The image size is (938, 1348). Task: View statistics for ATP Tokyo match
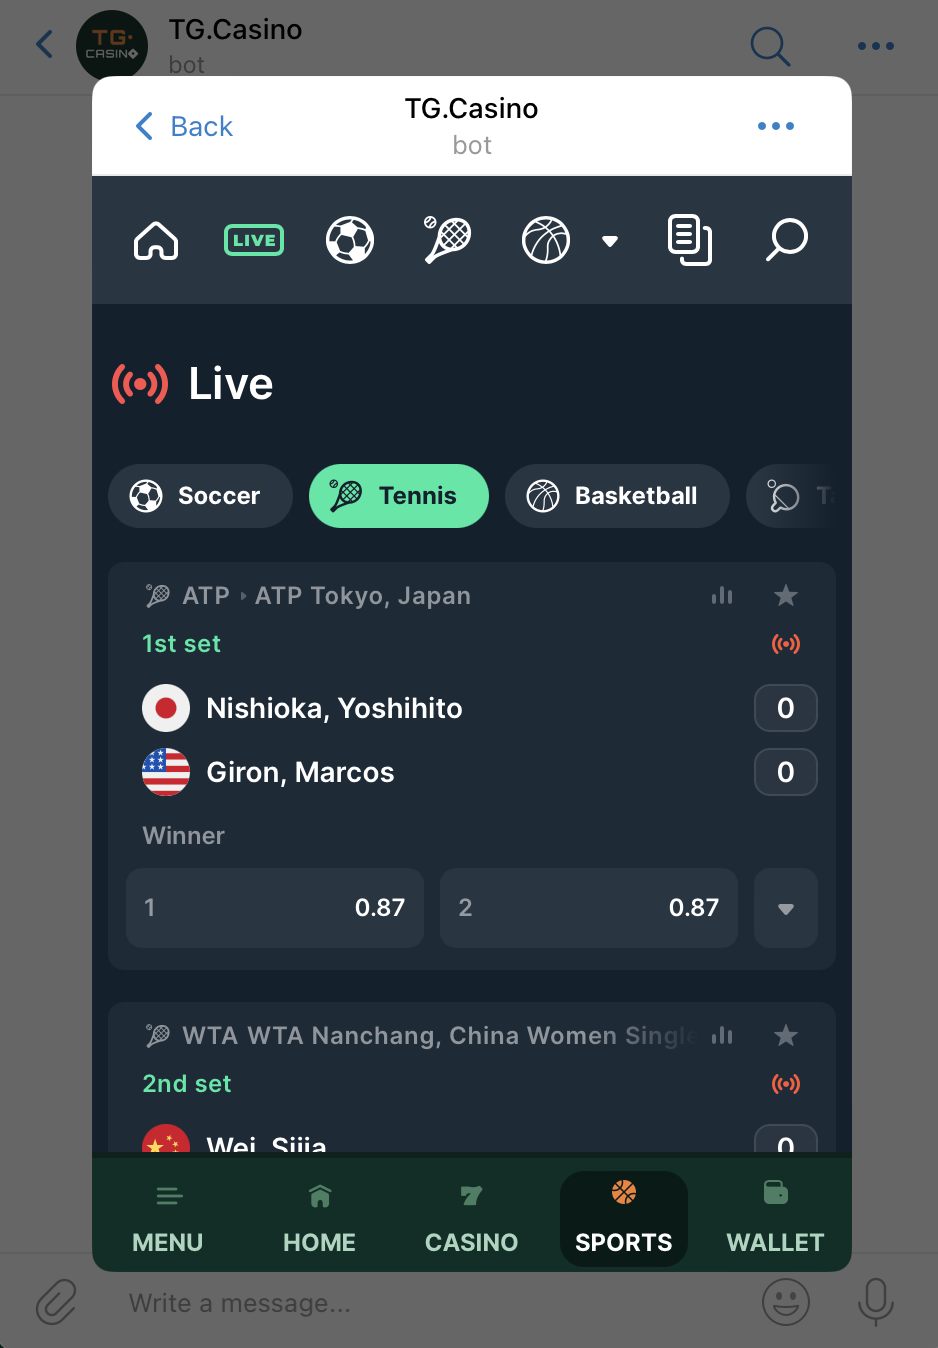coord(722,596)
